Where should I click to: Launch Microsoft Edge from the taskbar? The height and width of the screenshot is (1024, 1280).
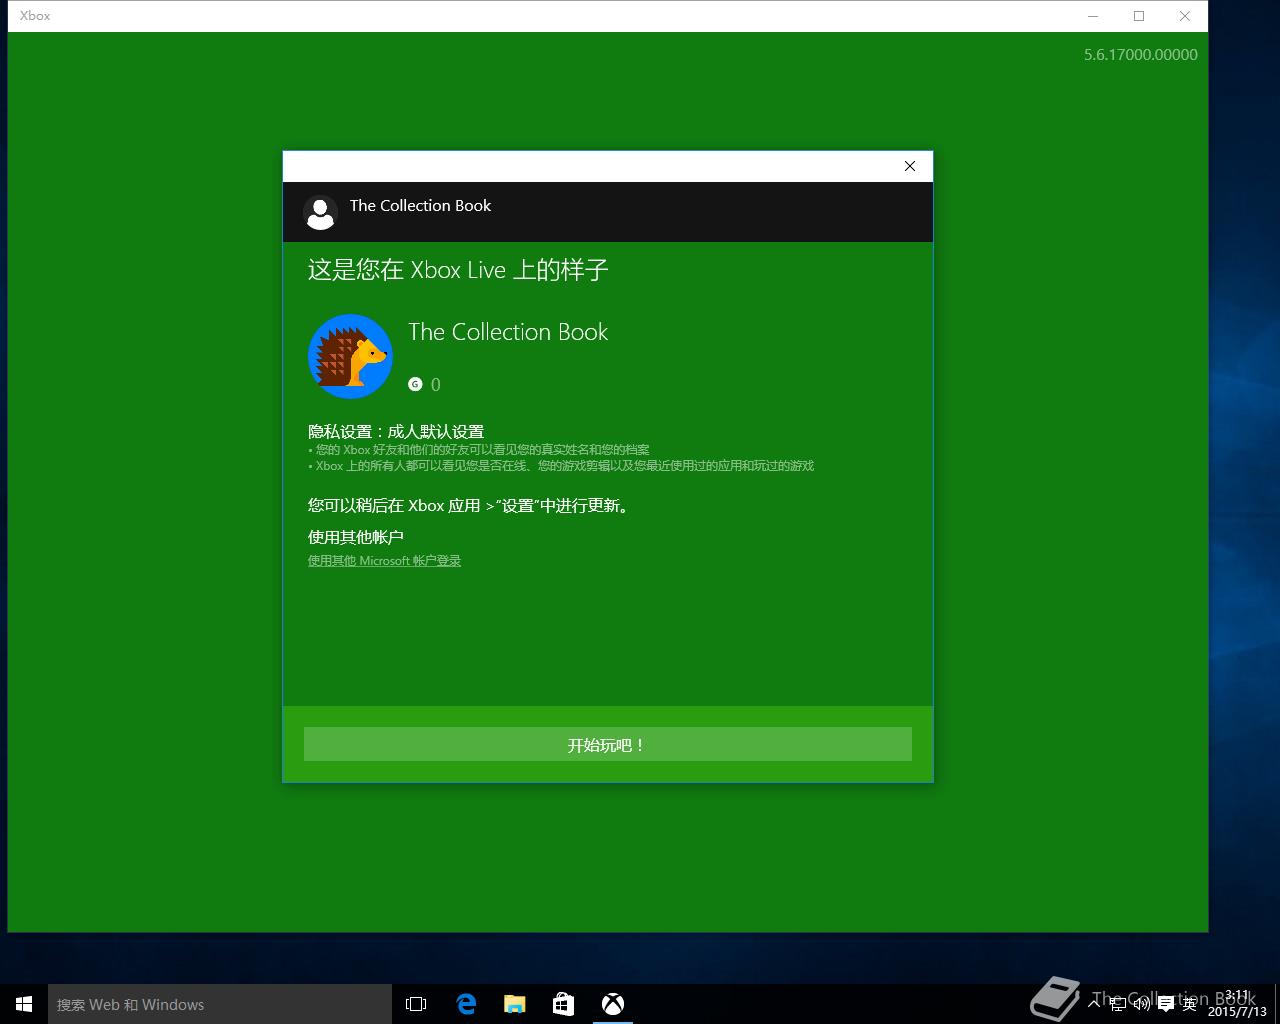point(466,1004)
